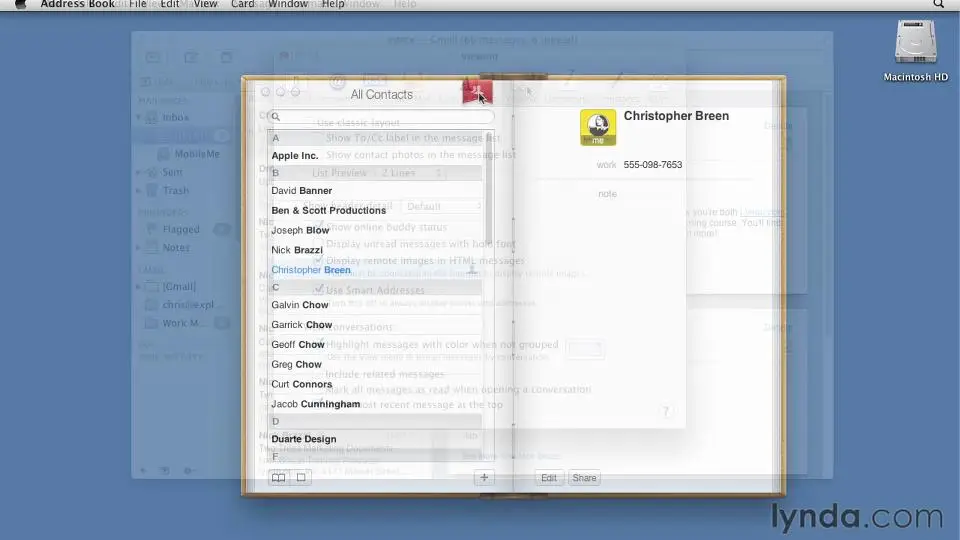Expand Inbox disclosure triangle in Mail

pos(138,117)
